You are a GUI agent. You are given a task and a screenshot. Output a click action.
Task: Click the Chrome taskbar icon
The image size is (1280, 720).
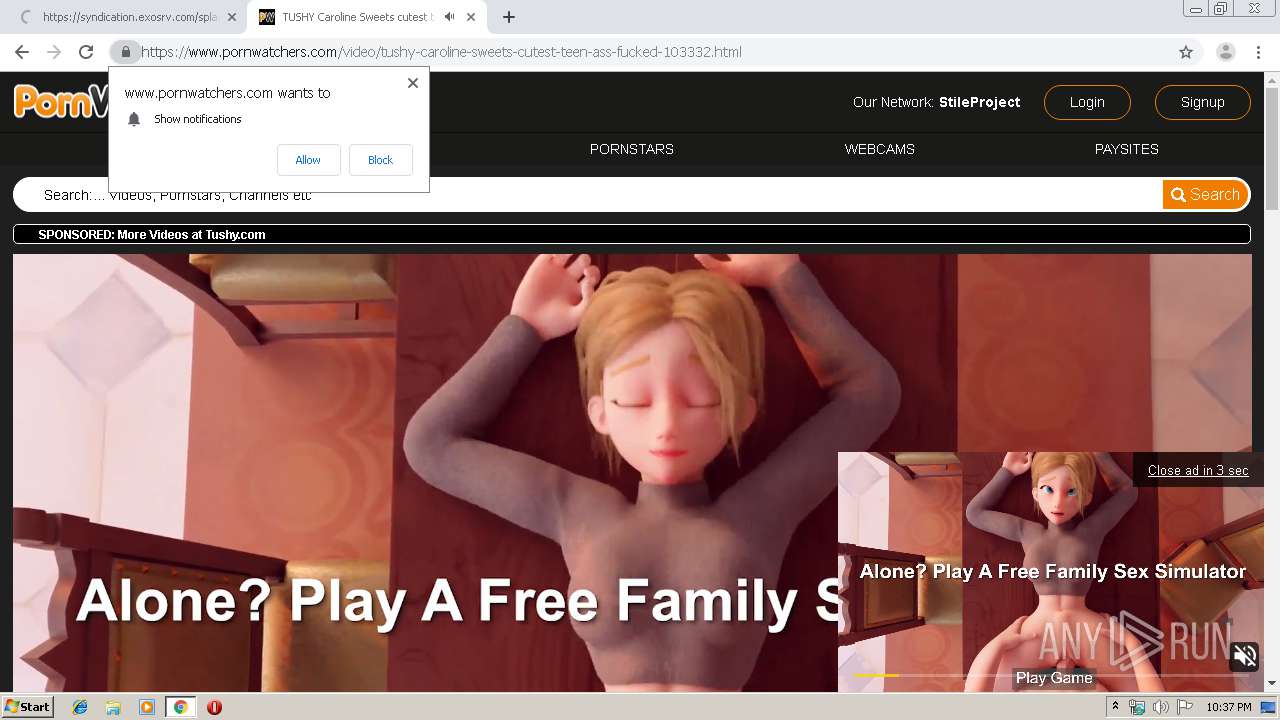181,707
